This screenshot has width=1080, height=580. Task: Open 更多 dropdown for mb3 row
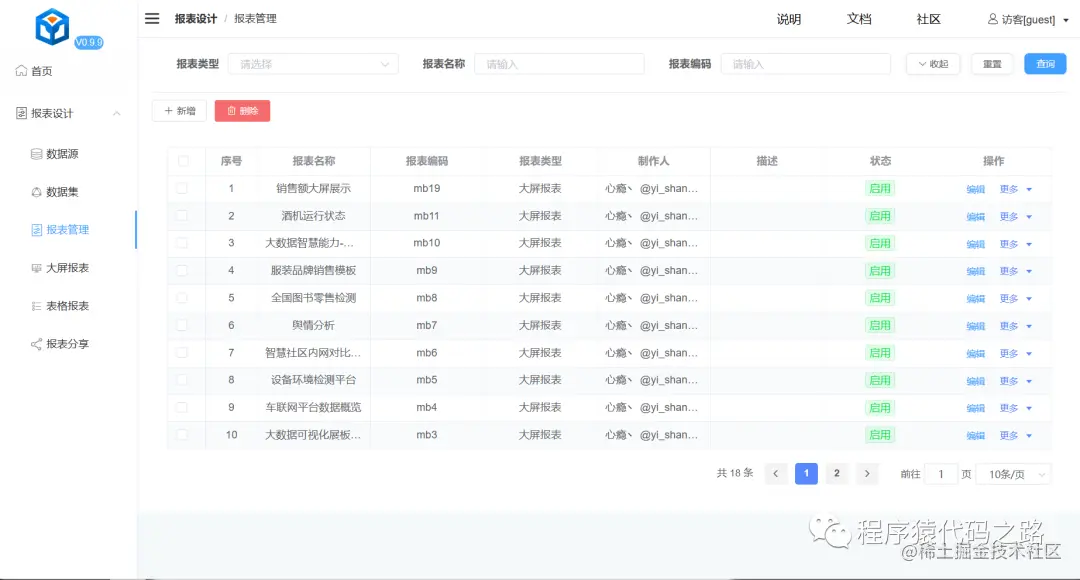pyautogui.click(x=1016, y=436)
